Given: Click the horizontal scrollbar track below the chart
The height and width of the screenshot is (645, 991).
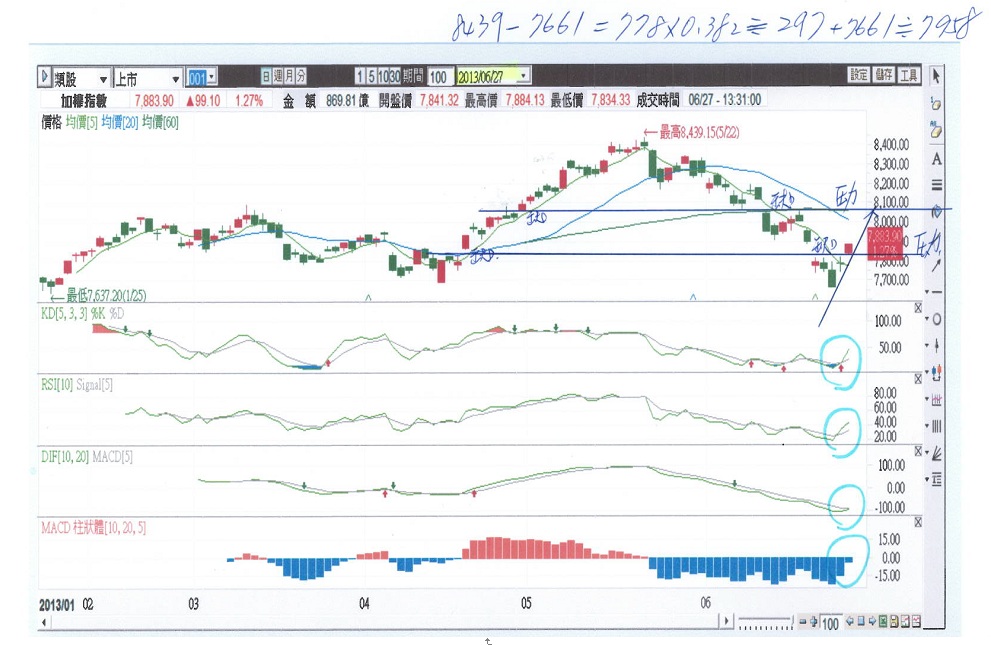Looking at the screenshot, I should coord(386,622).
